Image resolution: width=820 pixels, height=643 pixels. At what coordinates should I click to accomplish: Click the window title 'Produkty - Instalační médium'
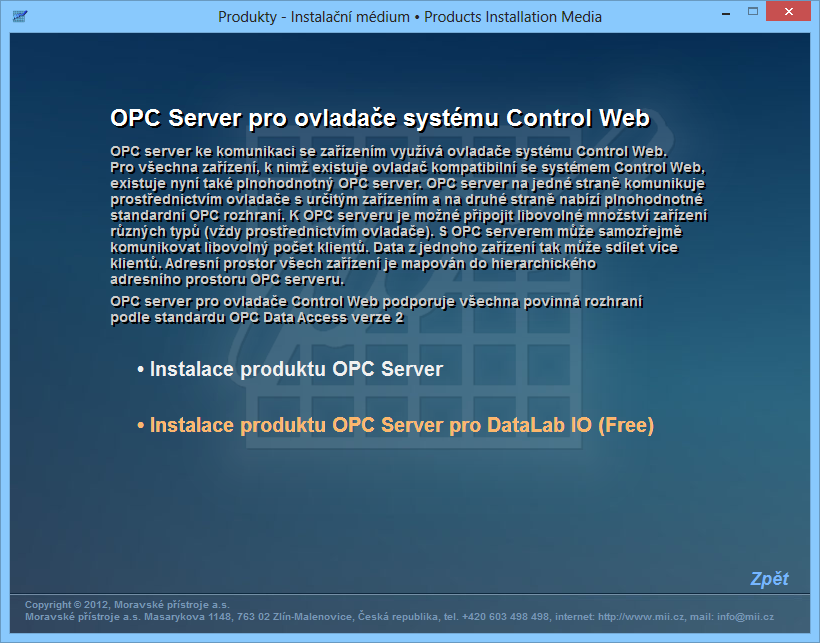[311, 17]
